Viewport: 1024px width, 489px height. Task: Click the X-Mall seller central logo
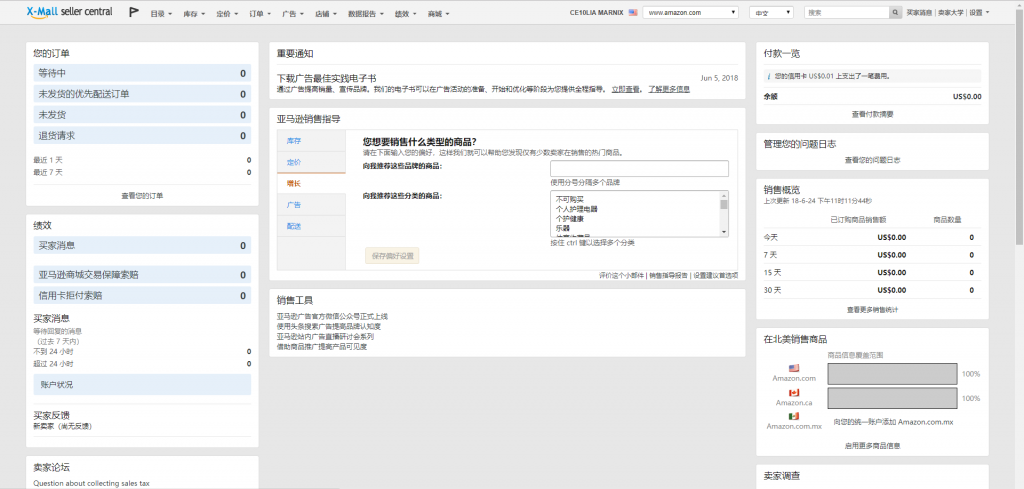[x=69, y=12]
